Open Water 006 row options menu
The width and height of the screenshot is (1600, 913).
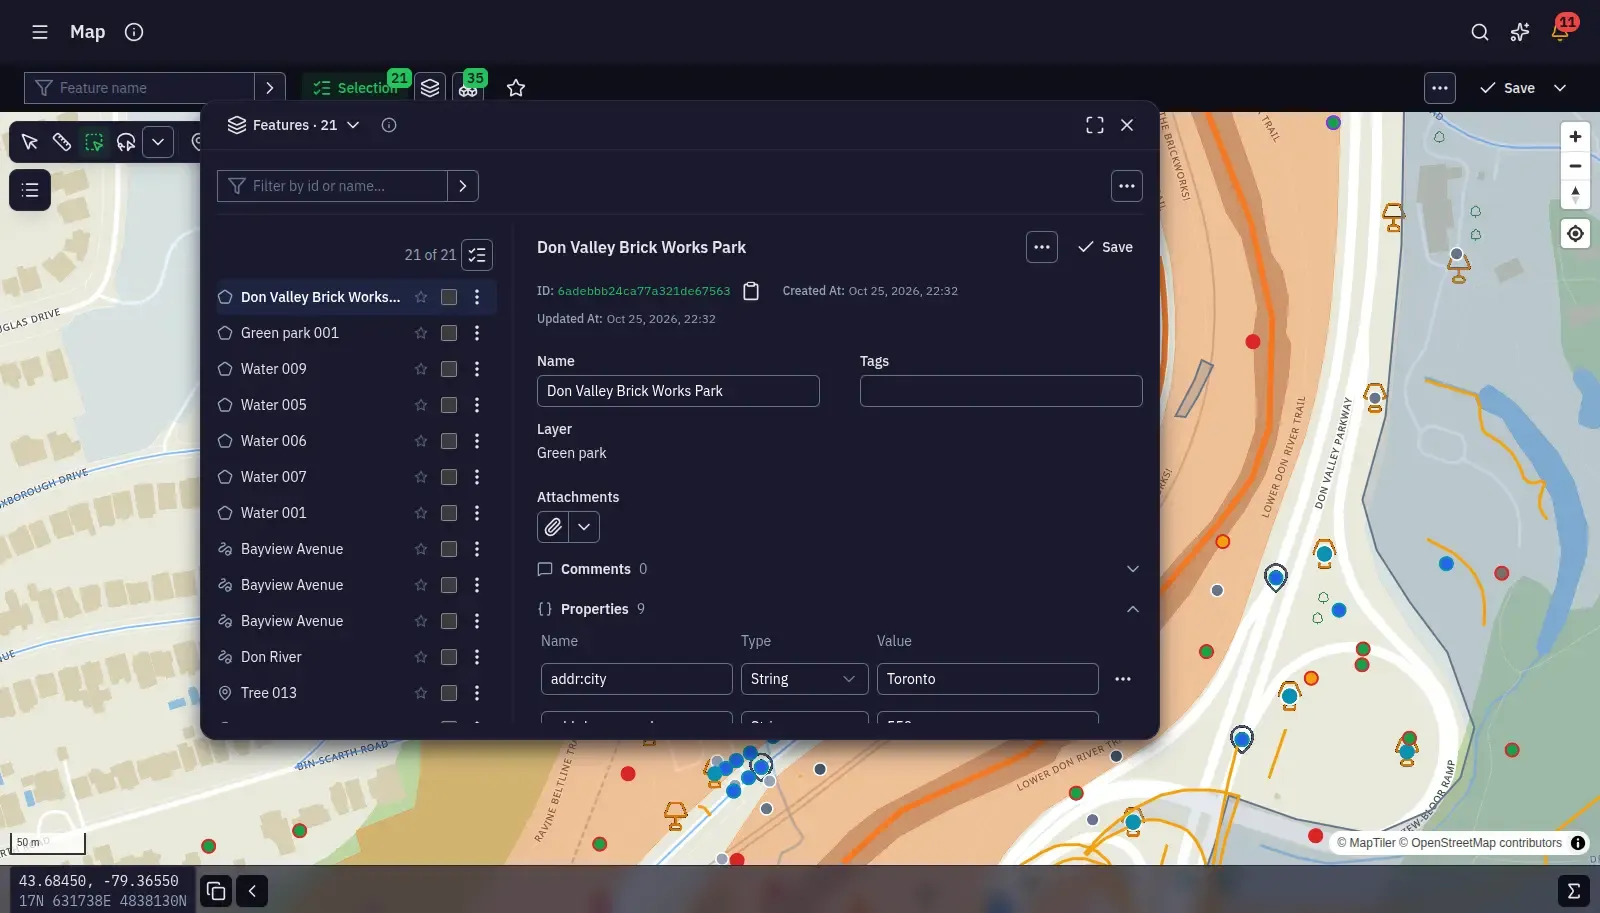pyautogui.click(x=477, y=441)
